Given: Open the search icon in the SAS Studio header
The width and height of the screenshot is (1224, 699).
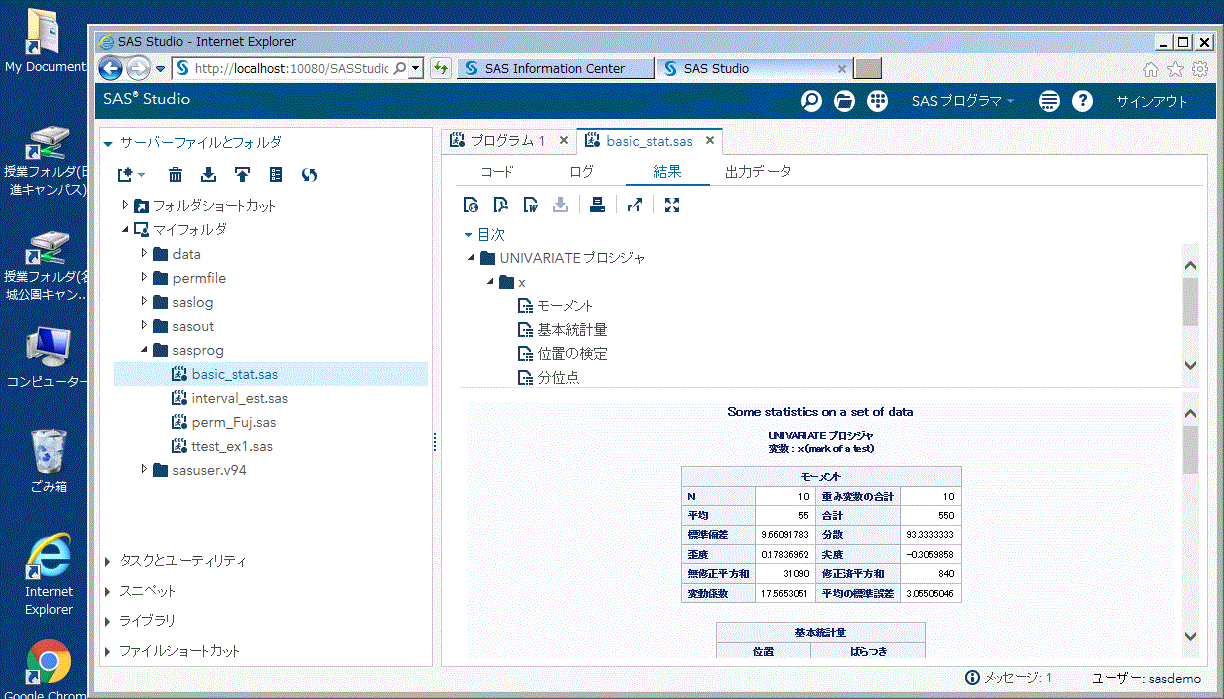Looking at the screenshot, I should 811,101.
